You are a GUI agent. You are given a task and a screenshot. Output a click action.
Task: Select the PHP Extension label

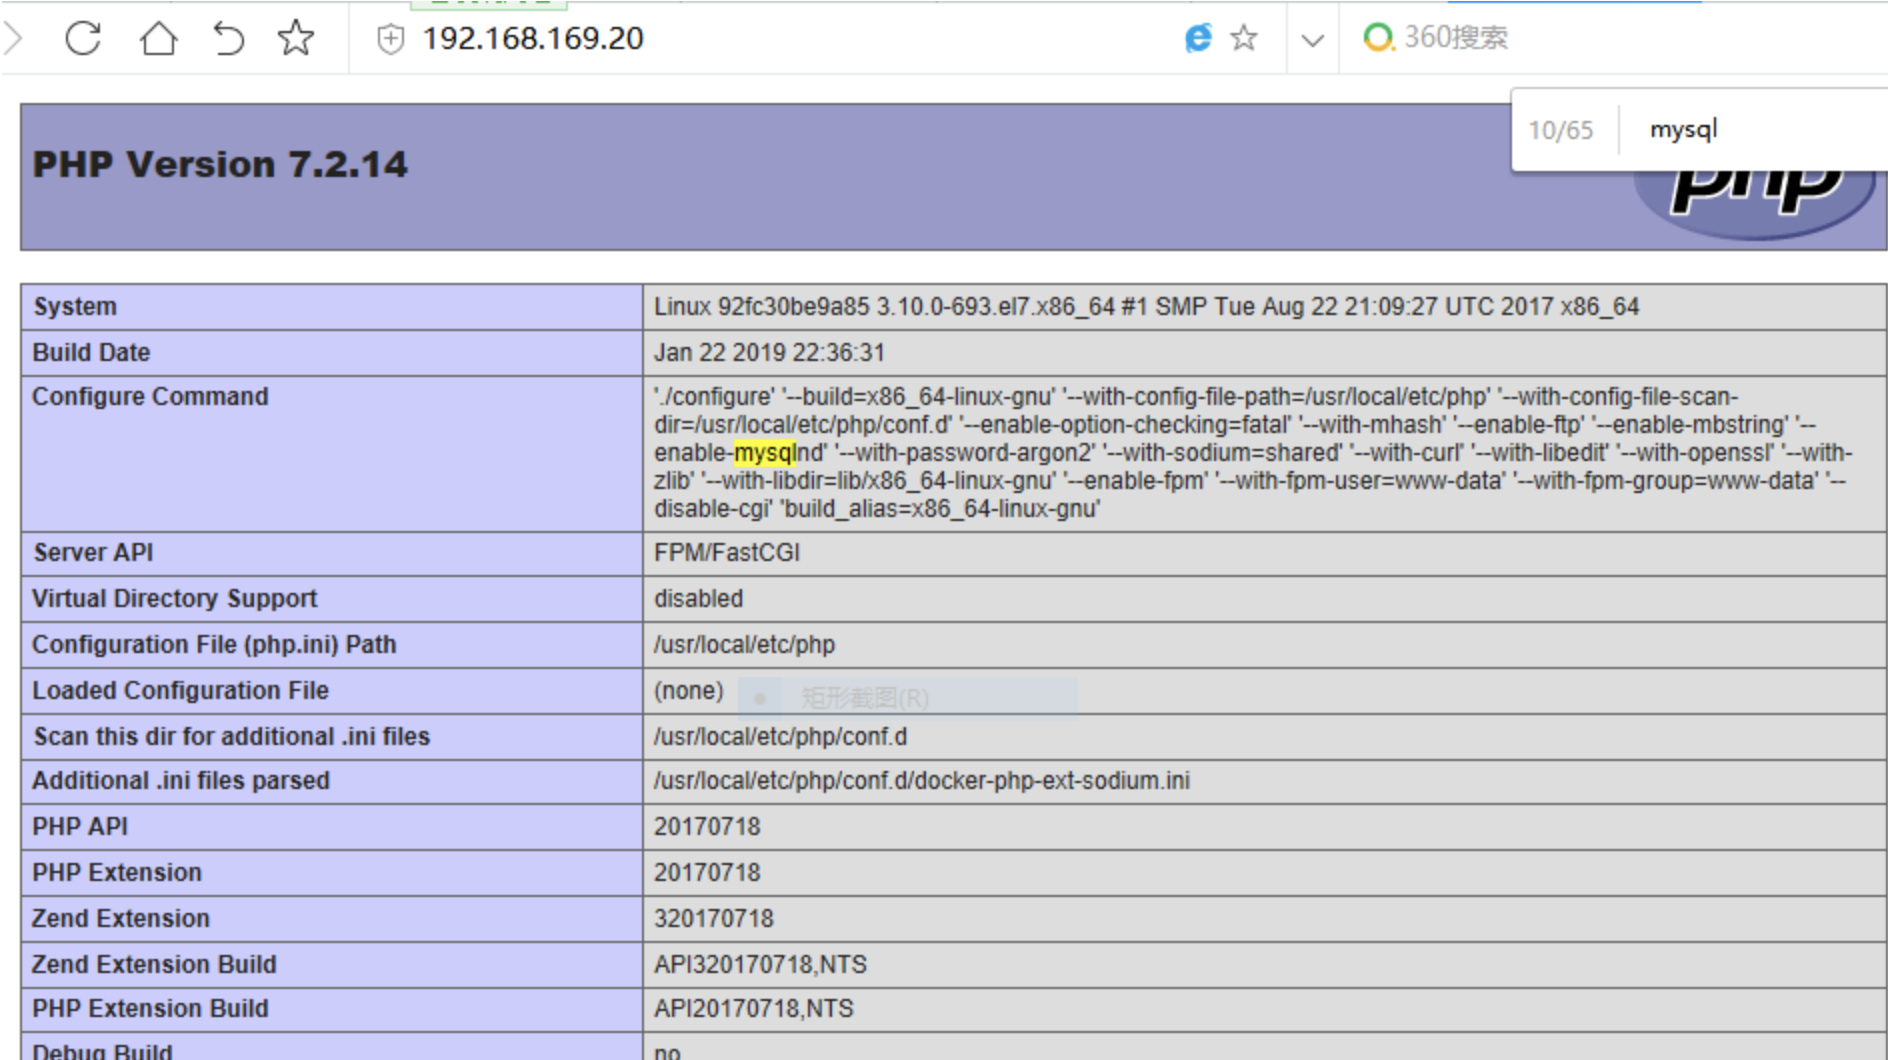117,873
